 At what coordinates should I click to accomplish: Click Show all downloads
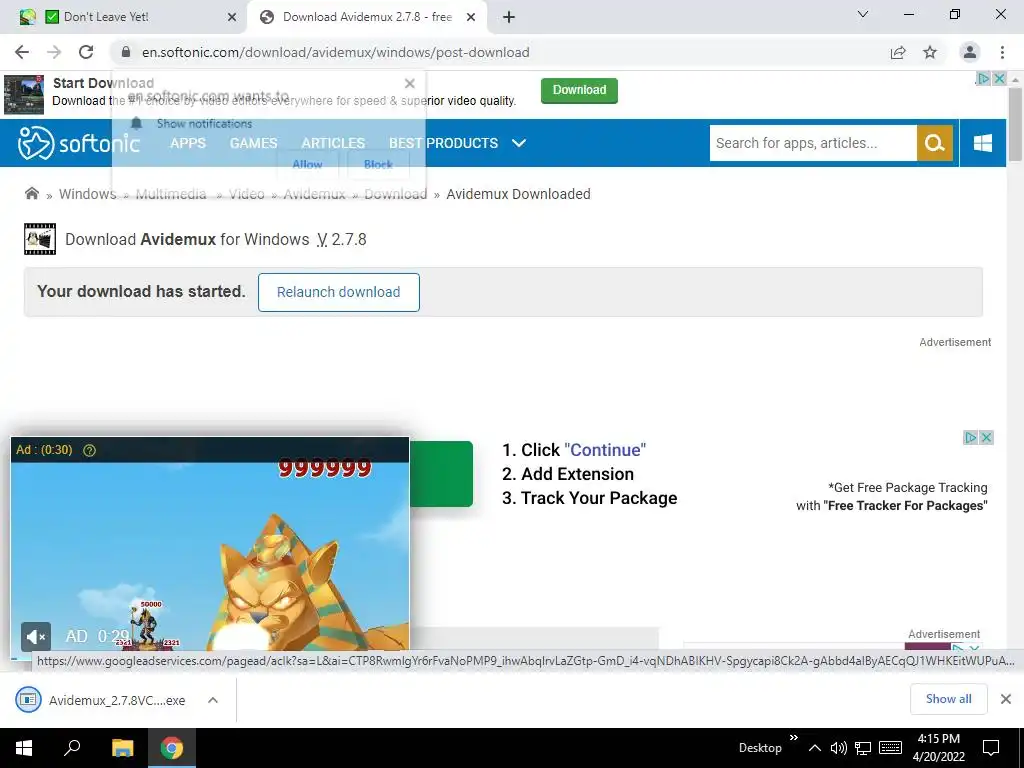pyautogui.click(x=948, y=699)
